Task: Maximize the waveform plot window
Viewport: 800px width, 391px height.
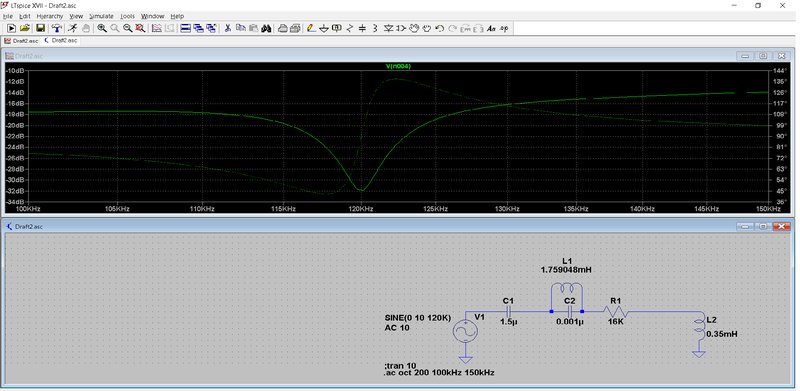Action: pos(763,56)
